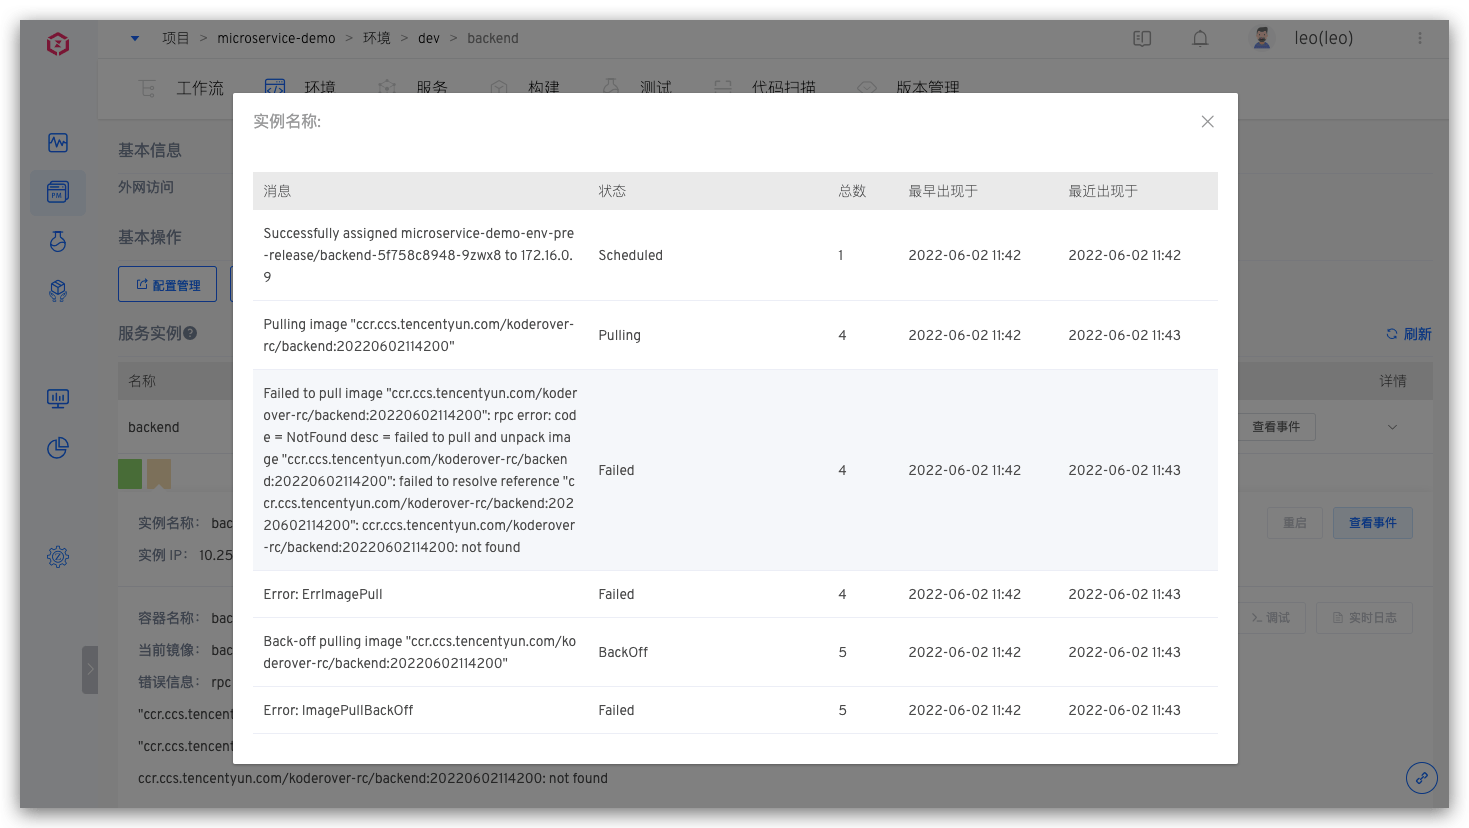1469x828 pixels.
Task: Click the 状态 column header
Action: 612,191
